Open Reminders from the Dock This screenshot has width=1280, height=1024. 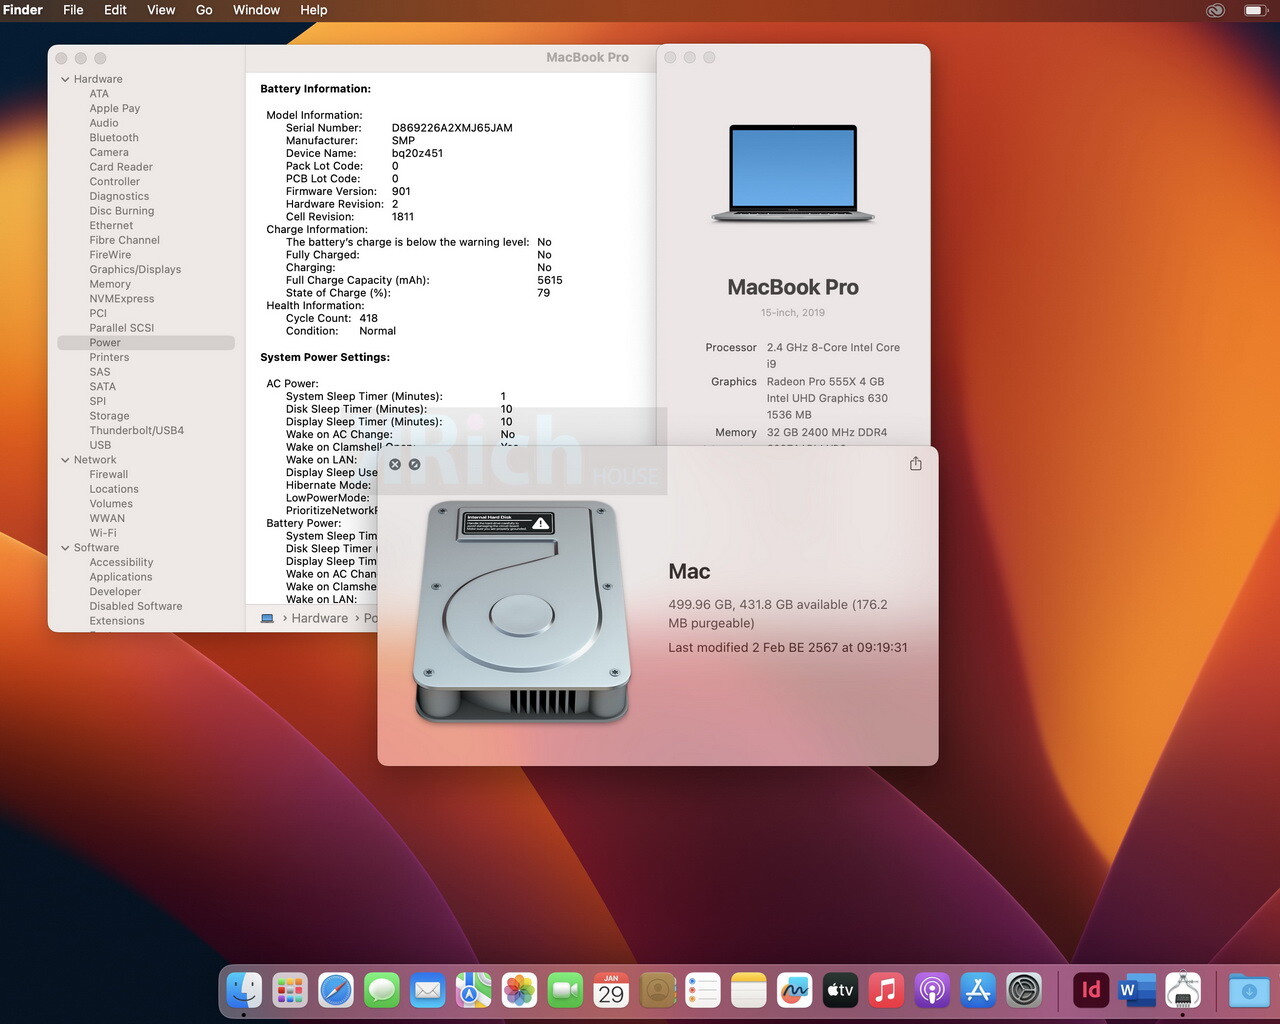point(703,990)
